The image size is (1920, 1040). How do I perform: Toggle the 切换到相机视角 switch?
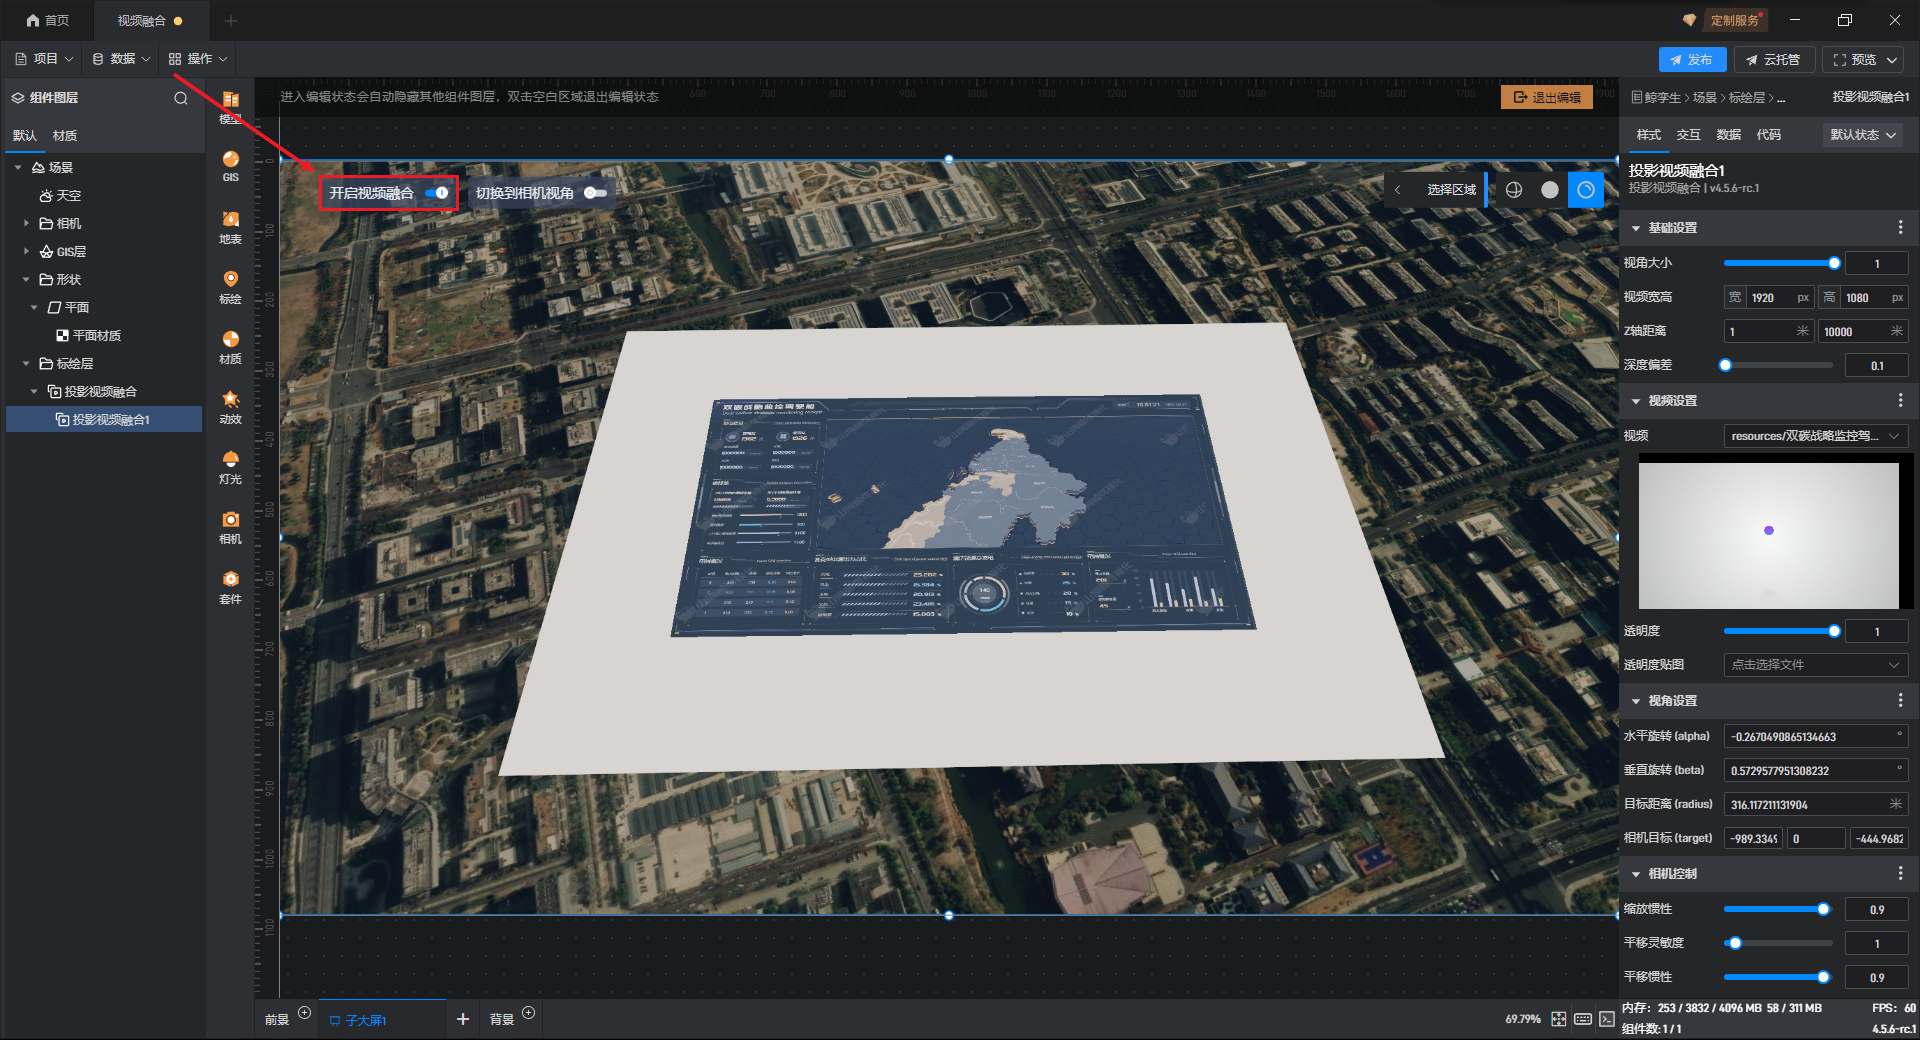pyautogui.click(x=595, y=193)
